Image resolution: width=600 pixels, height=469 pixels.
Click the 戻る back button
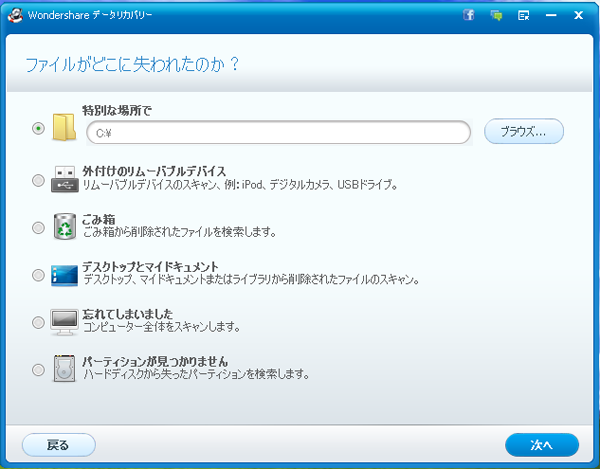tap(59, 445)
